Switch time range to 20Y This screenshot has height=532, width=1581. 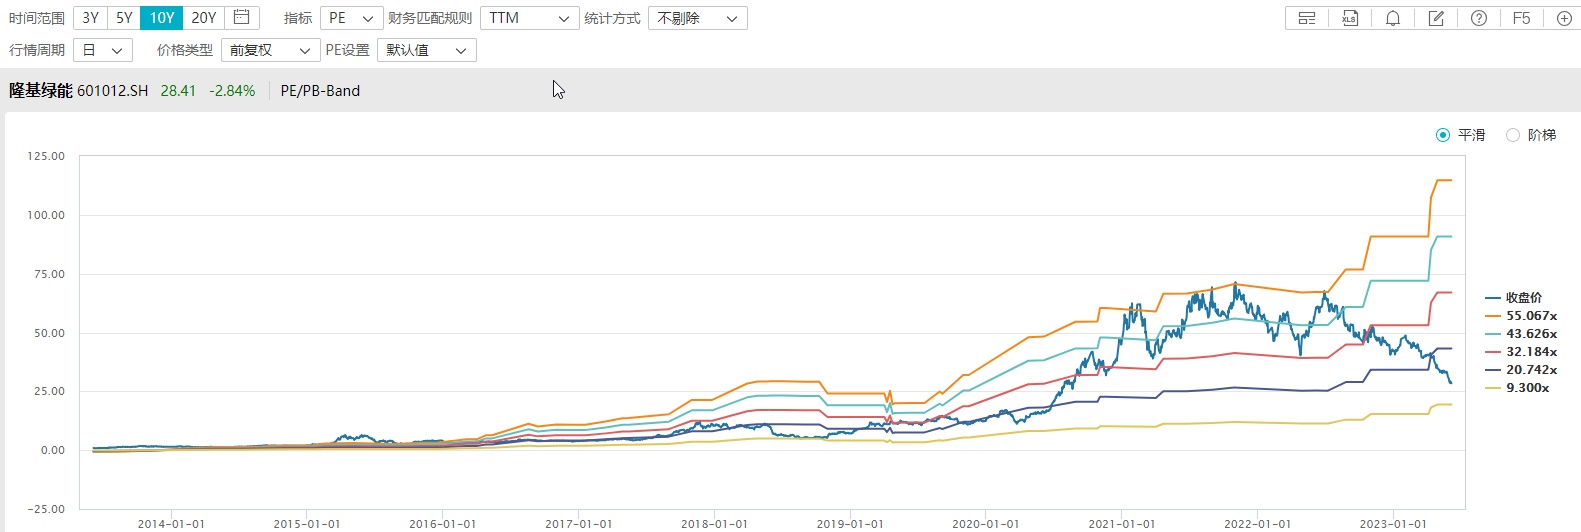point(203,18)
